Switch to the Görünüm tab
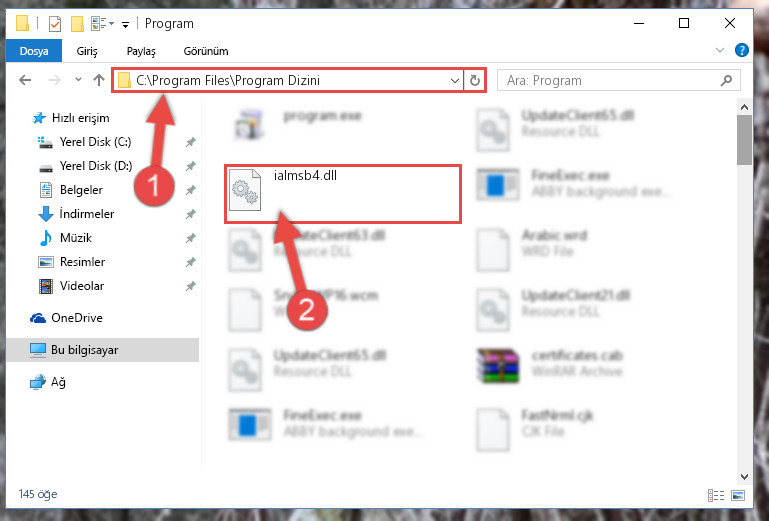 (206, 51)
